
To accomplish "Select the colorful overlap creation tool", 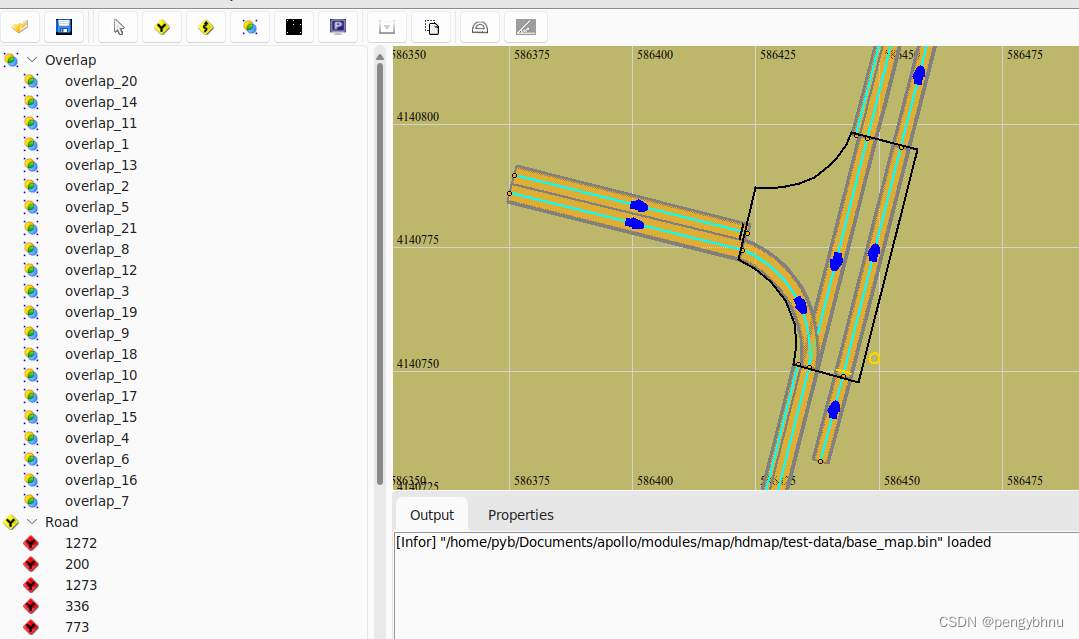I will pyautogui.click(x=249, y=27).
